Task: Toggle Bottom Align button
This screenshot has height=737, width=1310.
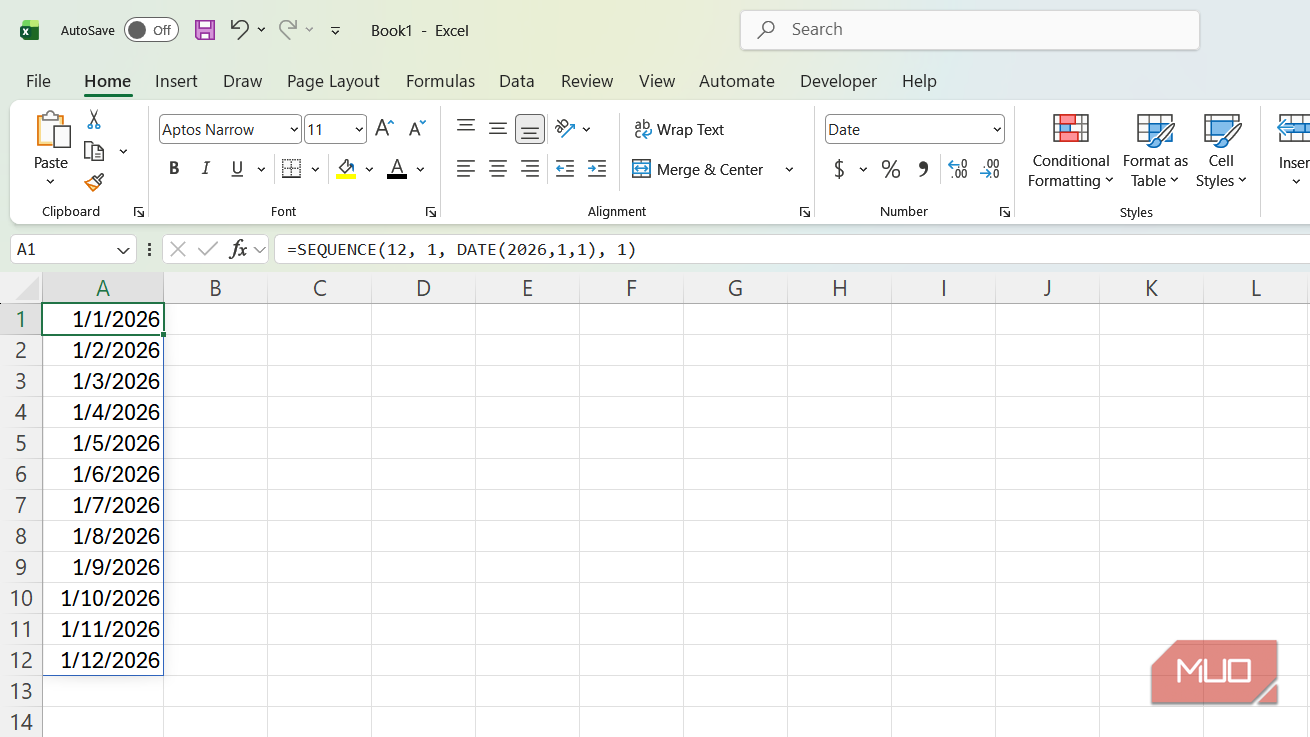Action: pos(530,129)
